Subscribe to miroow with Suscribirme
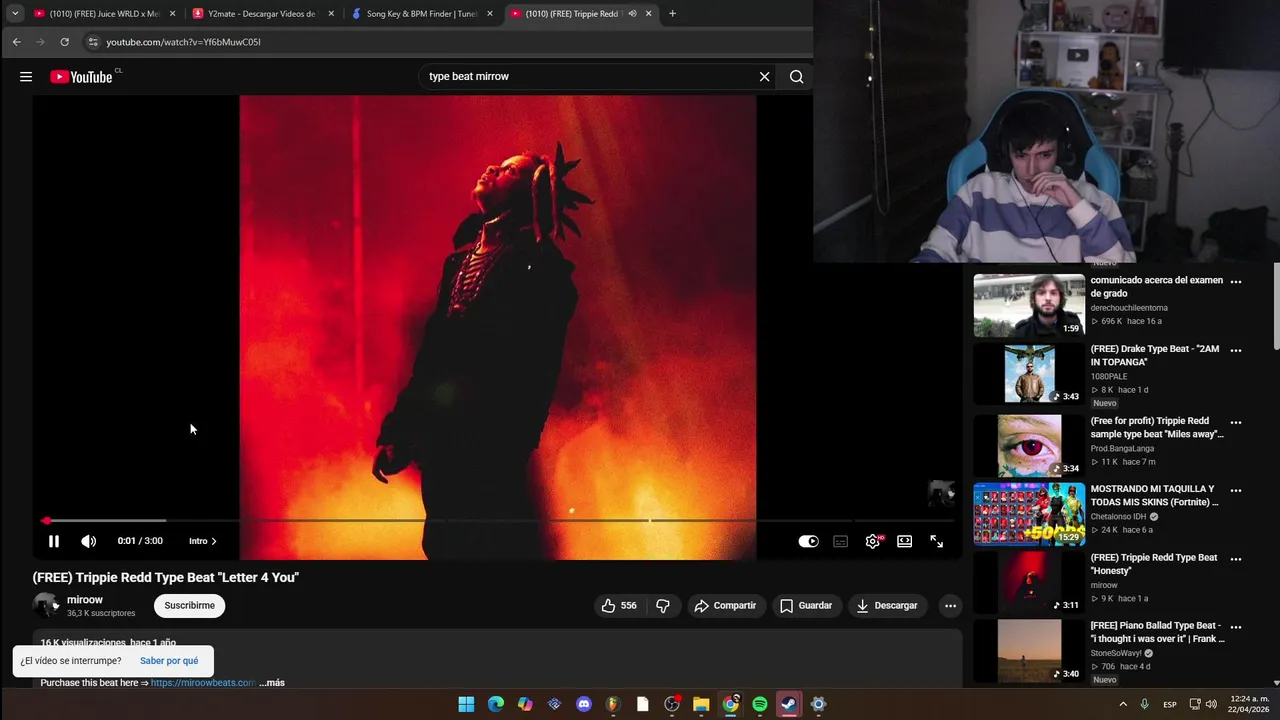This screenshot has width=1280, height=720. click(189, 605)
